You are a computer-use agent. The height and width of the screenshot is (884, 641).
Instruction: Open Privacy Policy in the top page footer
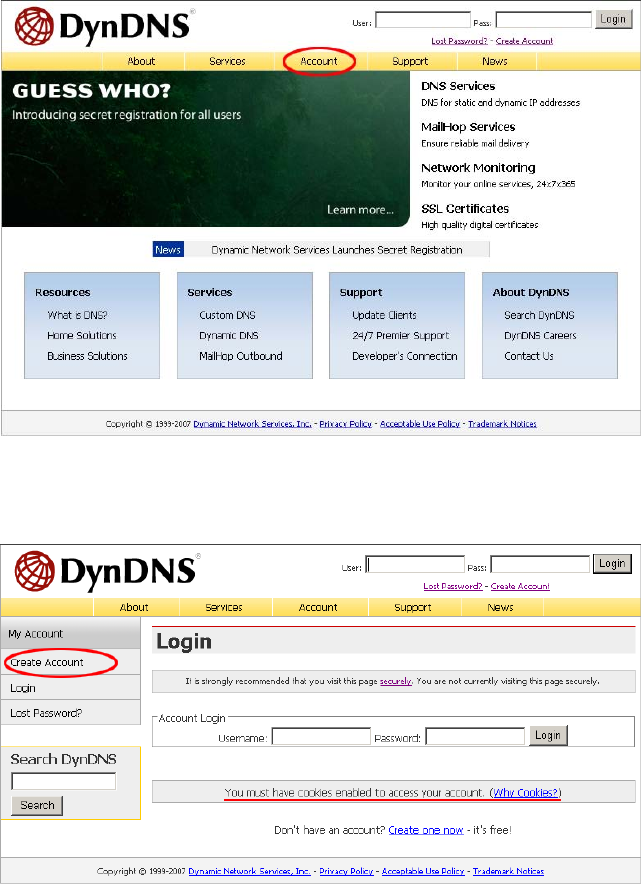point(346,424)
